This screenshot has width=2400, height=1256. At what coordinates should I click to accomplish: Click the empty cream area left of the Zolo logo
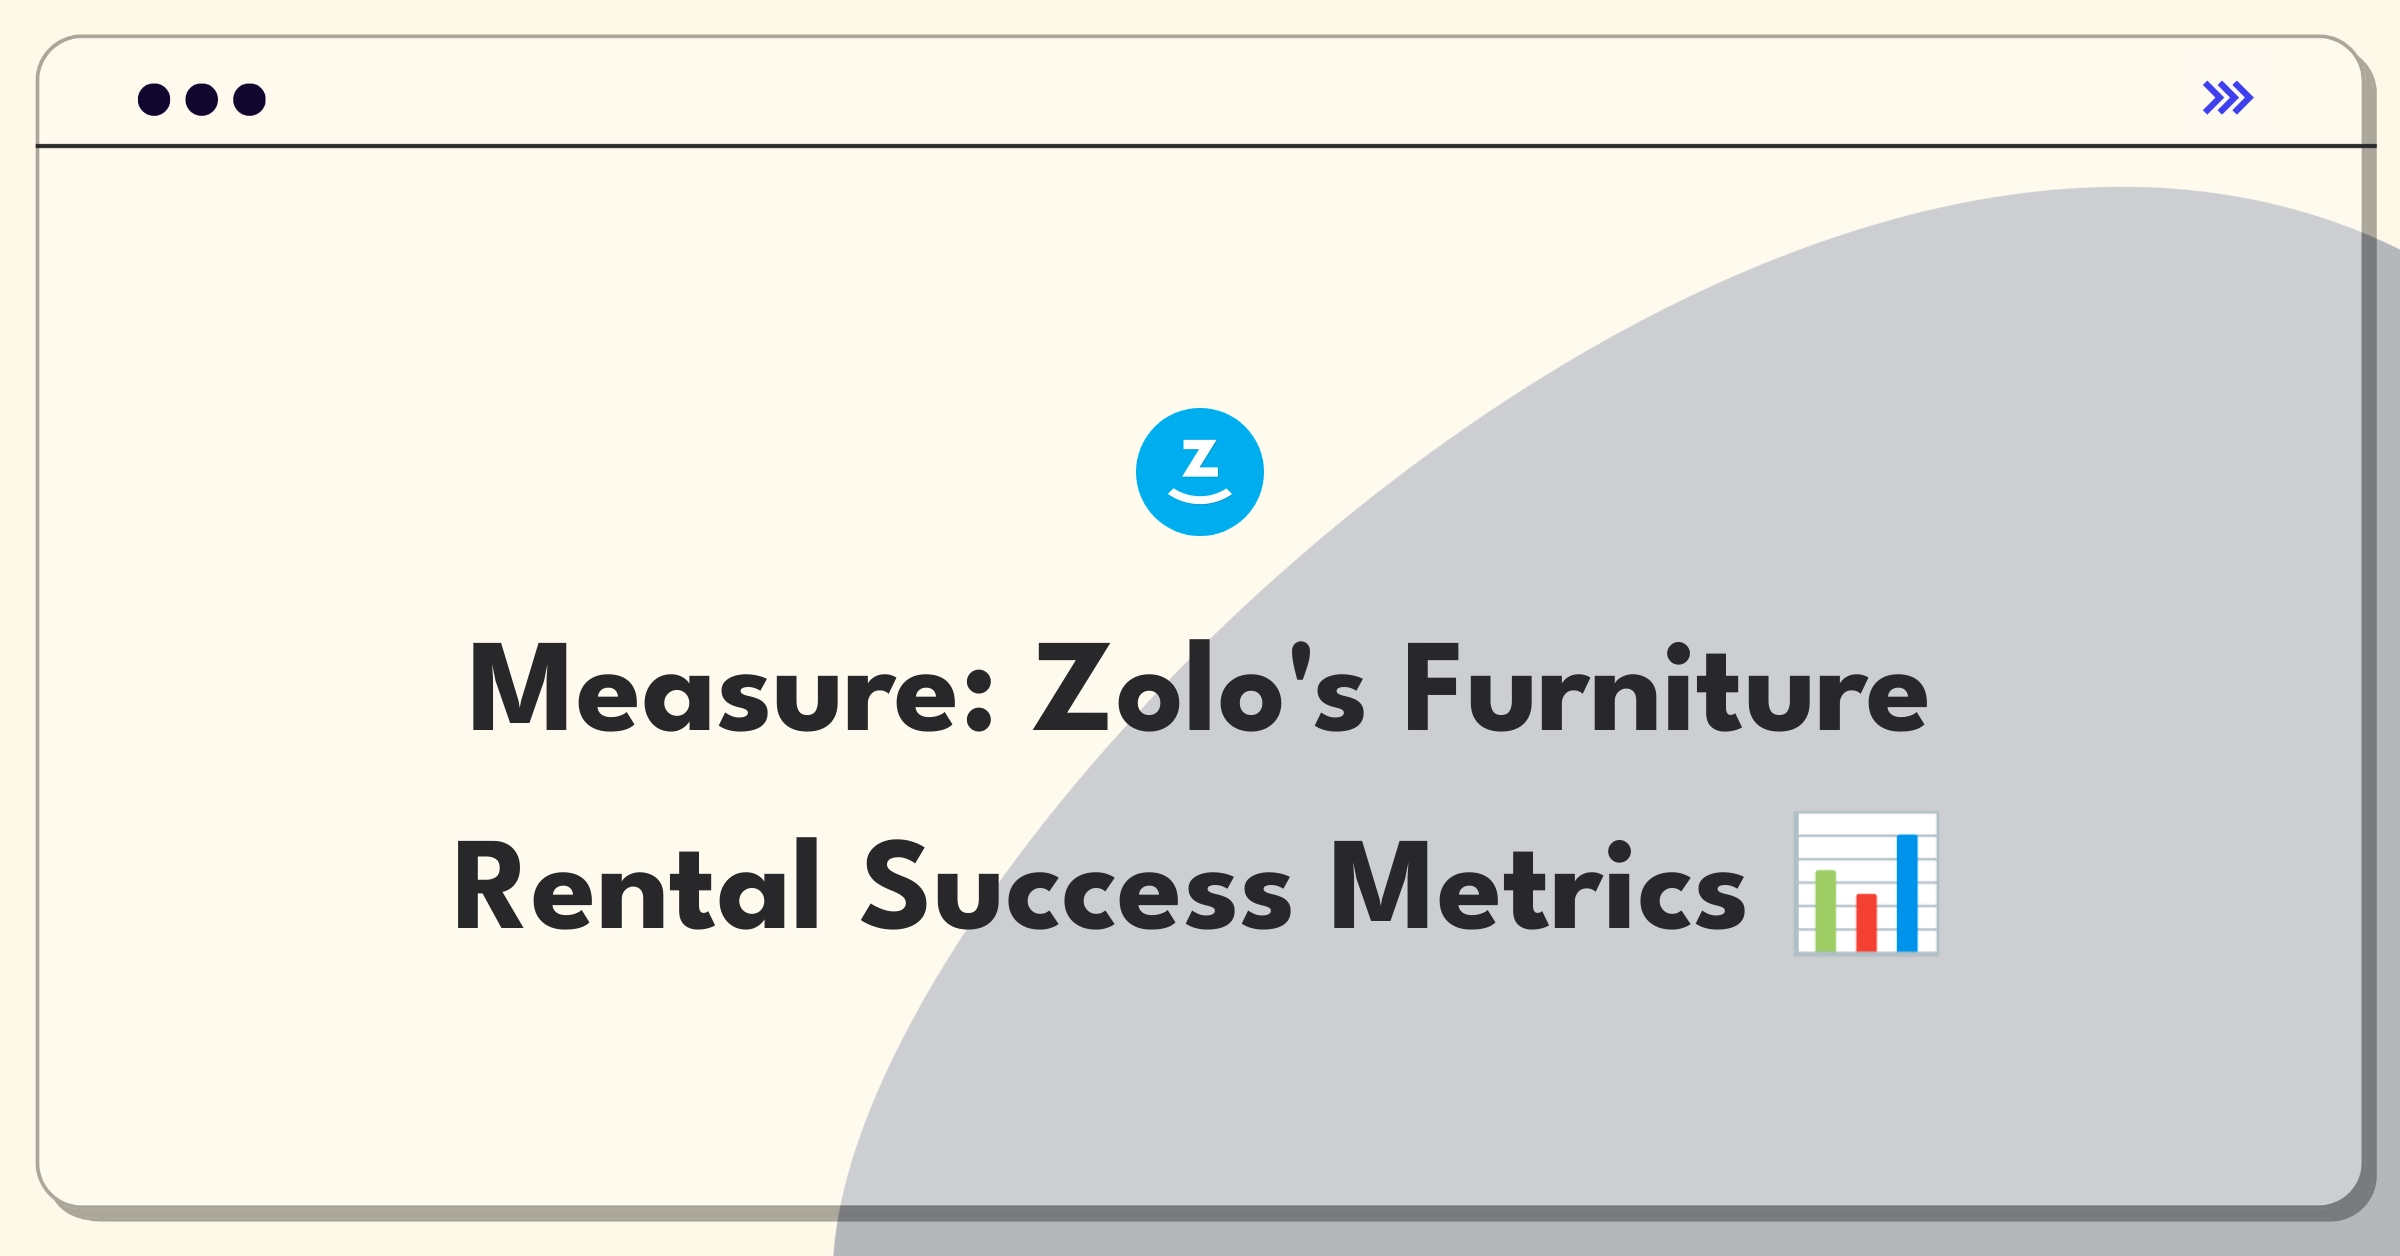[x=600, y=472]
